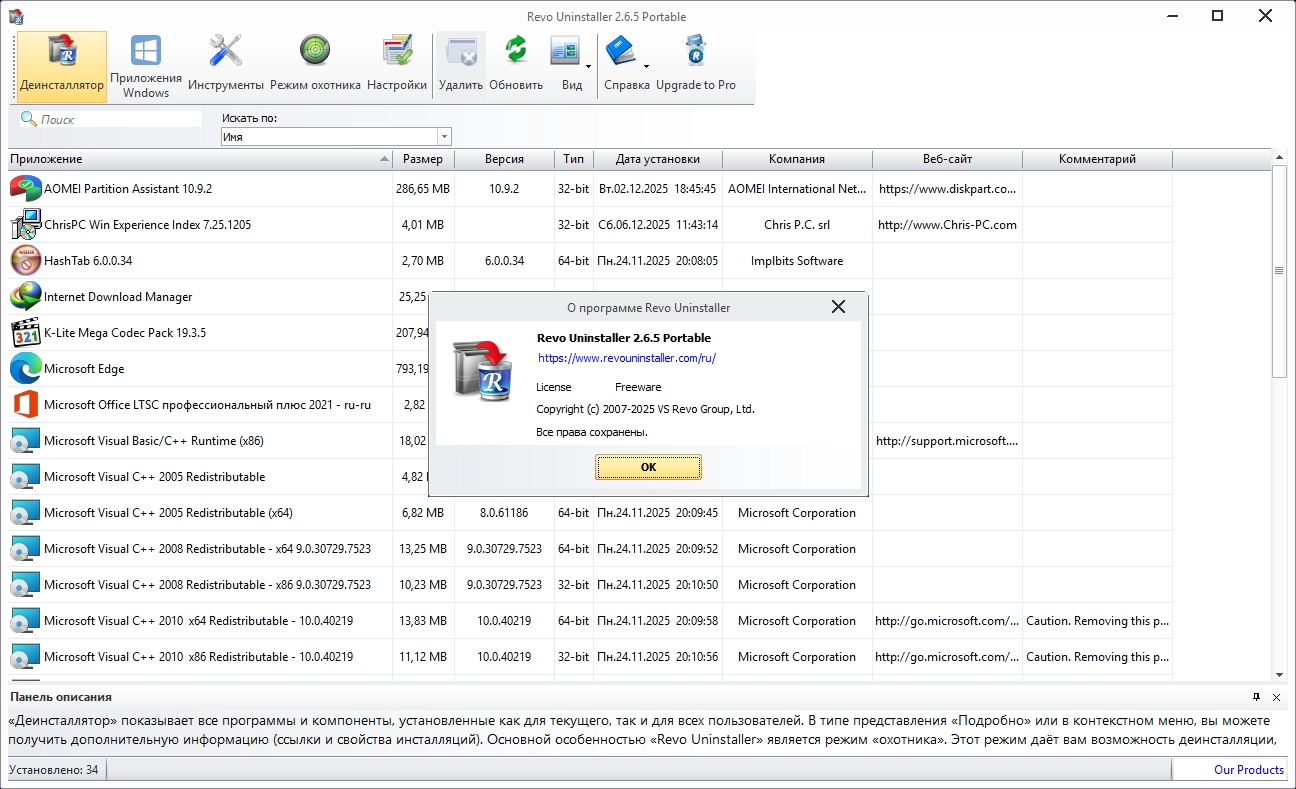
Task: Click the Freeware license text in the About dialog
Action: 638,387
